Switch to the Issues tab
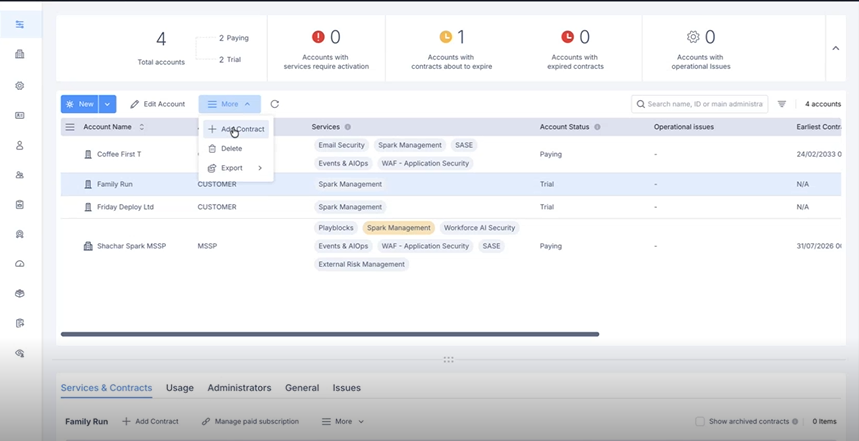The image size is (859, 441). pyautogui.click(x=346, y=388)
